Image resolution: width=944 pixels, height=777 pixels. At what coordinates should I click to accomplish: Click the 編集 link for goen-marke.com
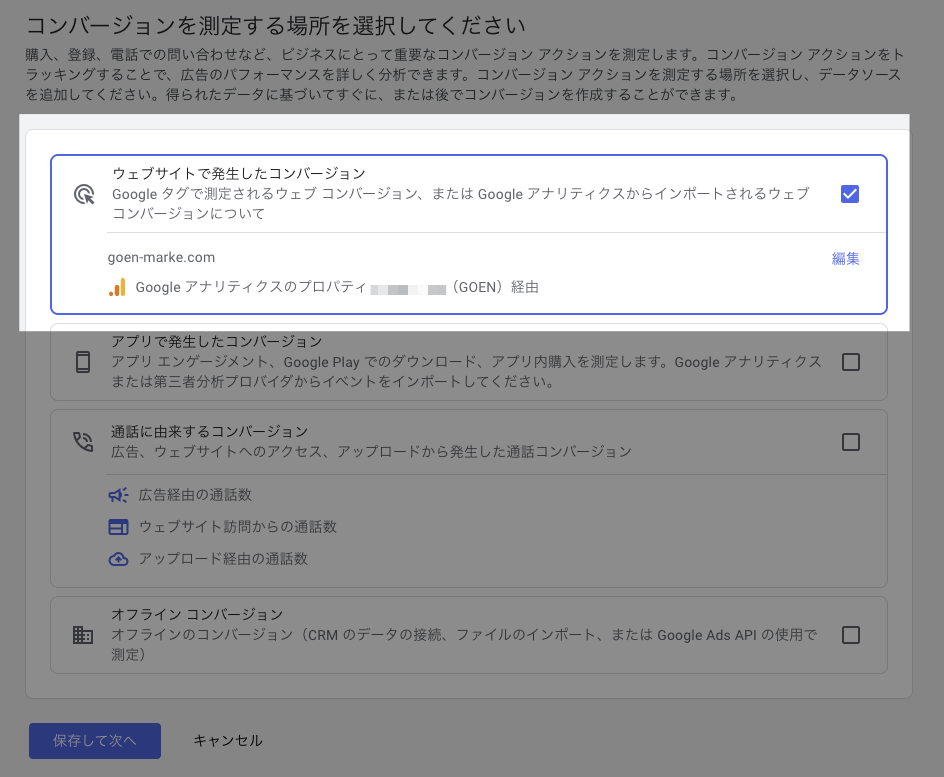[845, 258]
